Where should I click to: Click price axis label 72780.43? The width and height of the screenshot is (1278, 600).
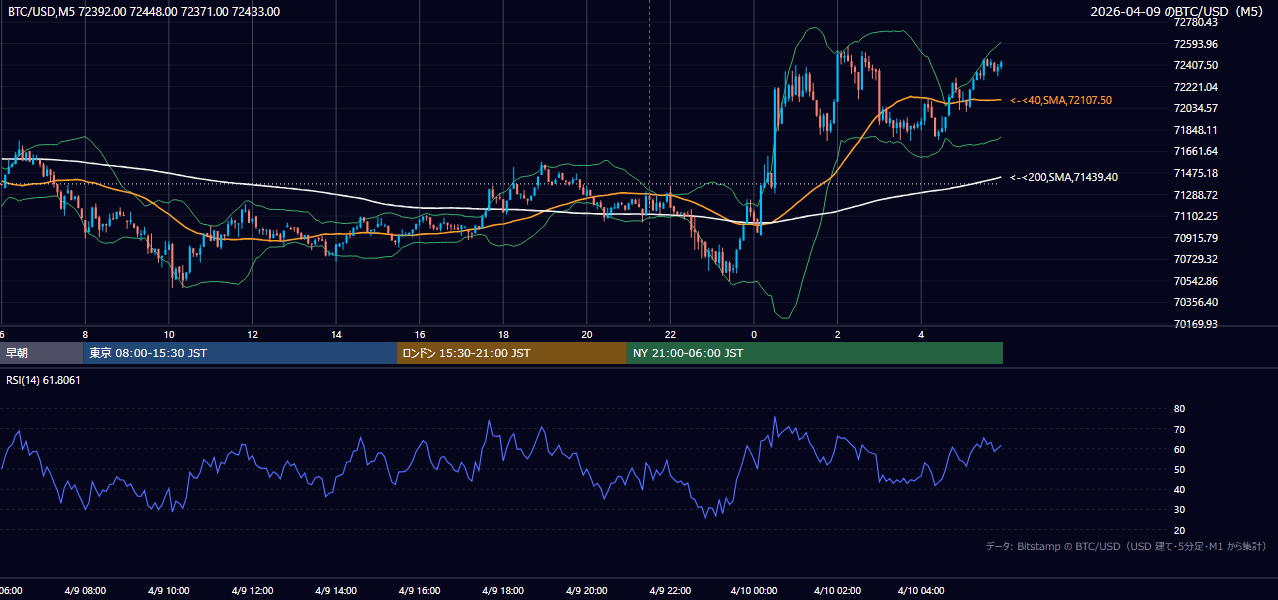click(x=1195, y=22)
